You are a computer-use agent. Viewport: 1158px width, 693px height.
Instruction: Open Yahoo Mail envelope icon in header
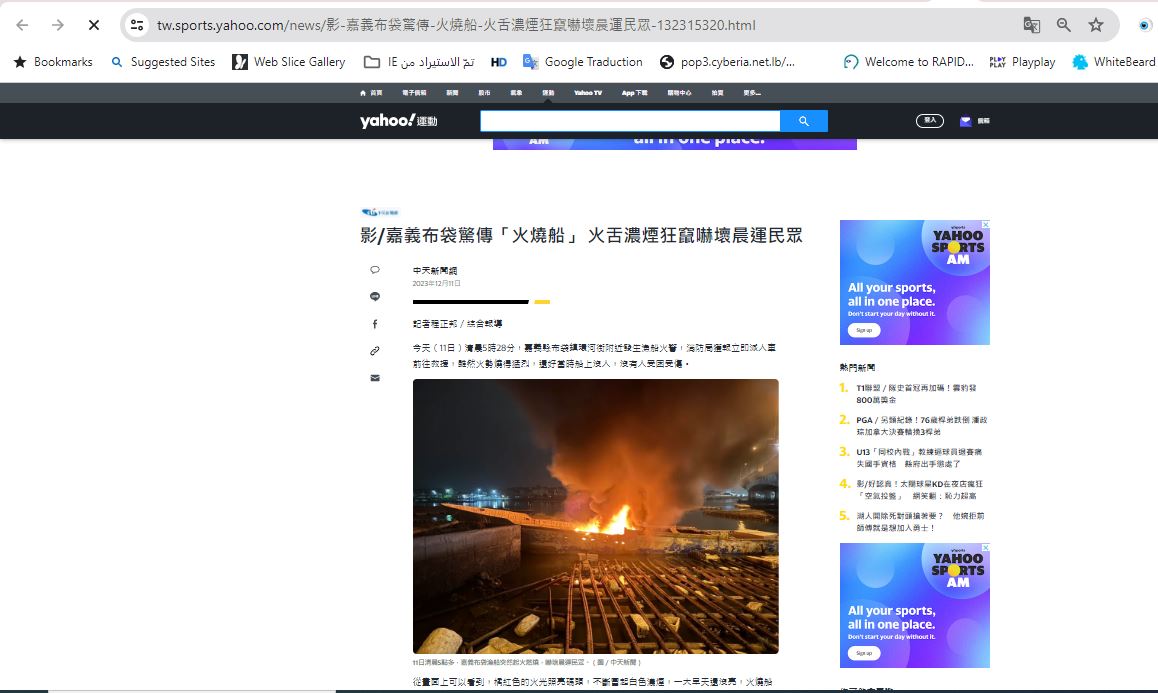pos(965,121)
